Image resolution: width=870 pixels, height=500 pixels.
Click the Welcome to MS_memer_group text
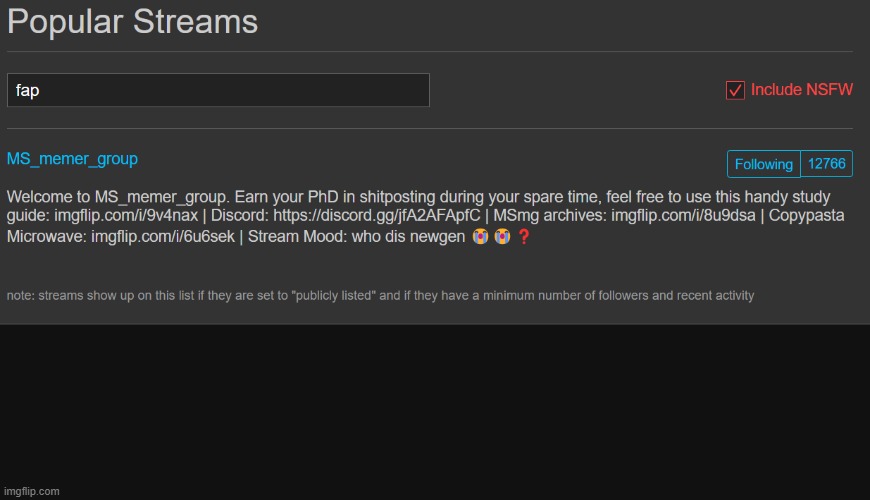118,196
